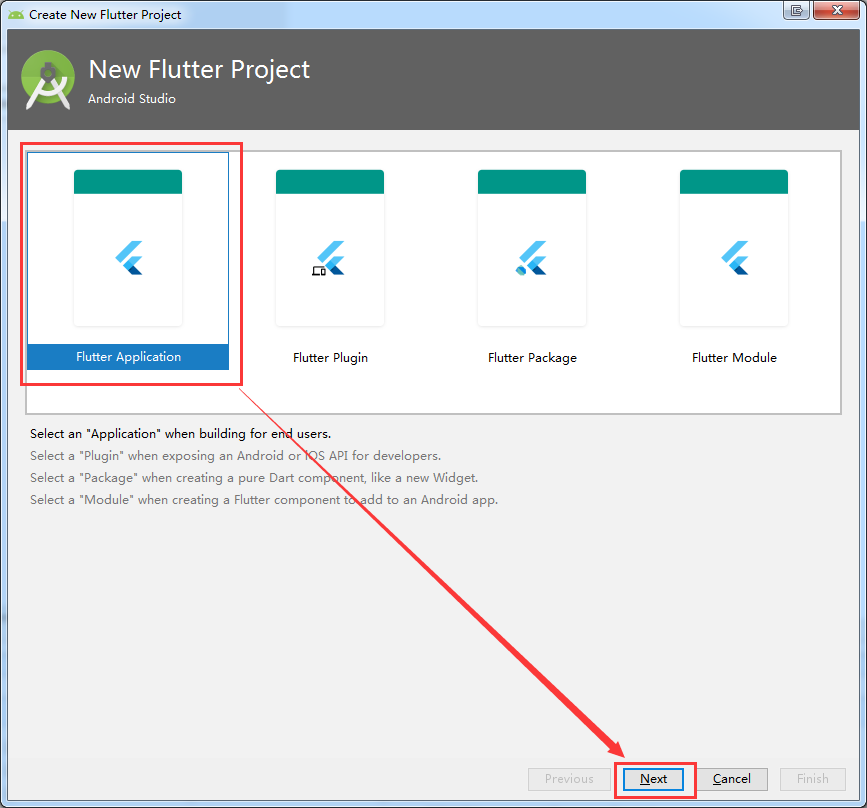The image size is (867, 808).
Task: Click the Android icon in the title bar
Action: click(16, 15)
